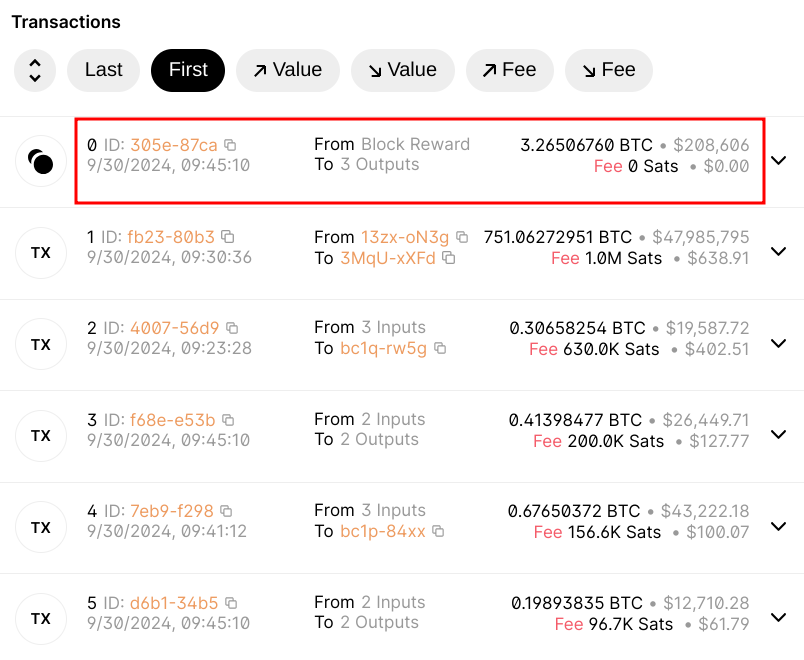This screenshot has width=804, height=660.
Task: Select the First sorting option
Action: [x=187, y=70]
